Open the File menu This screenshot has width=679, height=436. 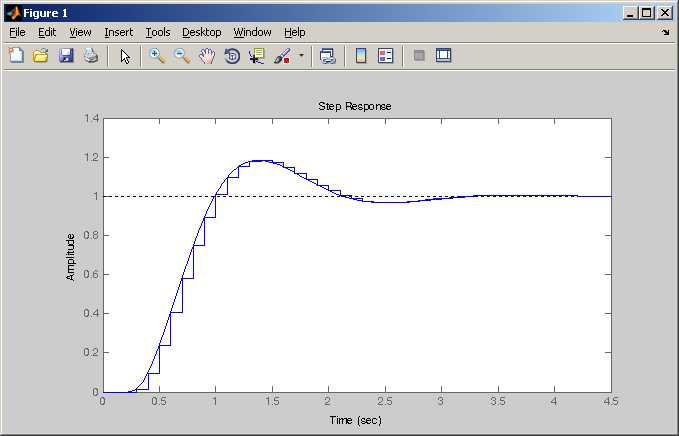coord(17,32)
